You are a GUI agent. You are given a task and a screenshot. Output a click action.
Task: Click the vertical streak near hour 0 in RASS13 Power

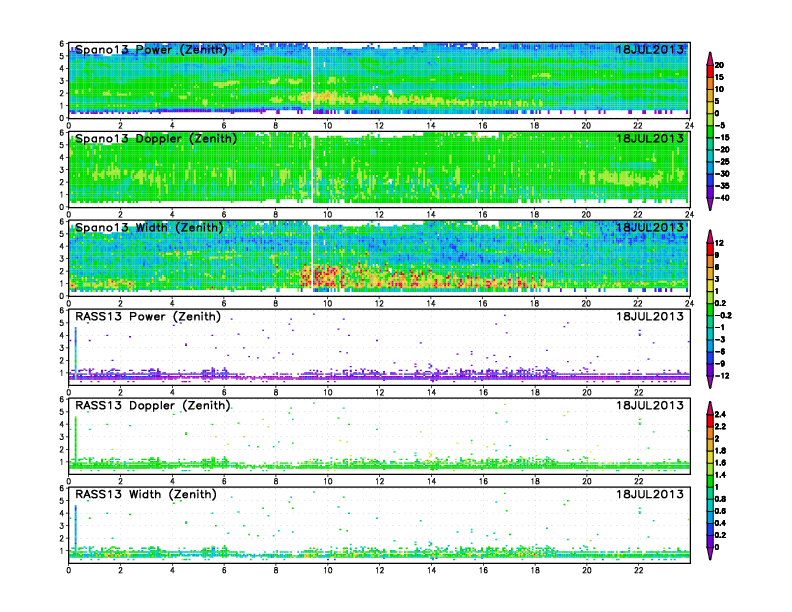point(76,352)
